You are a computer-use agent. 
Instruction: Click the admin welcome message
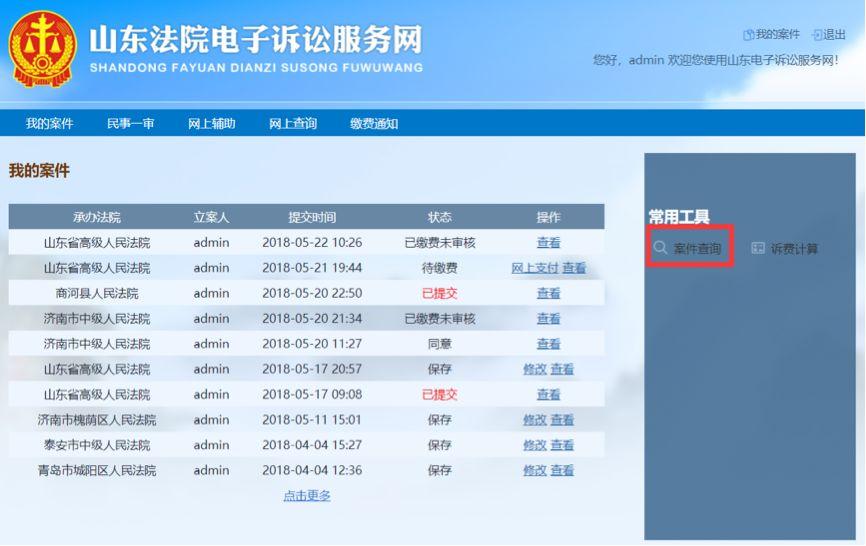pyautogui.click(x=716, y=60)
